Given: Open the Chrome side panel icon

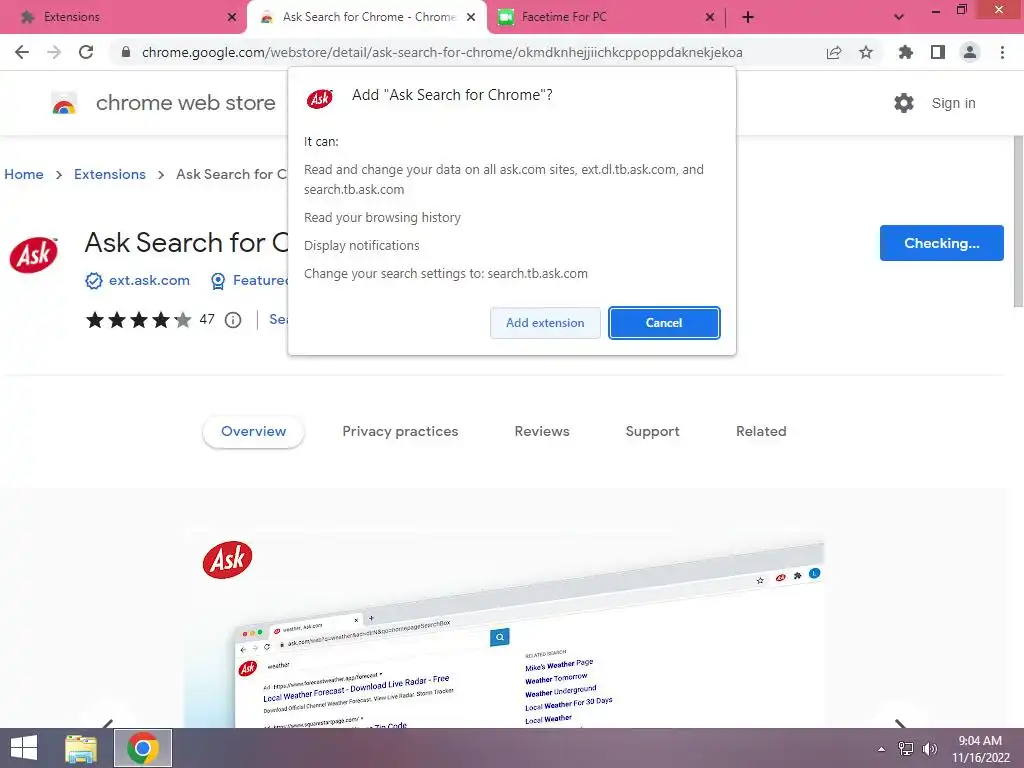Looking at the screenshot, I should 938,52.
